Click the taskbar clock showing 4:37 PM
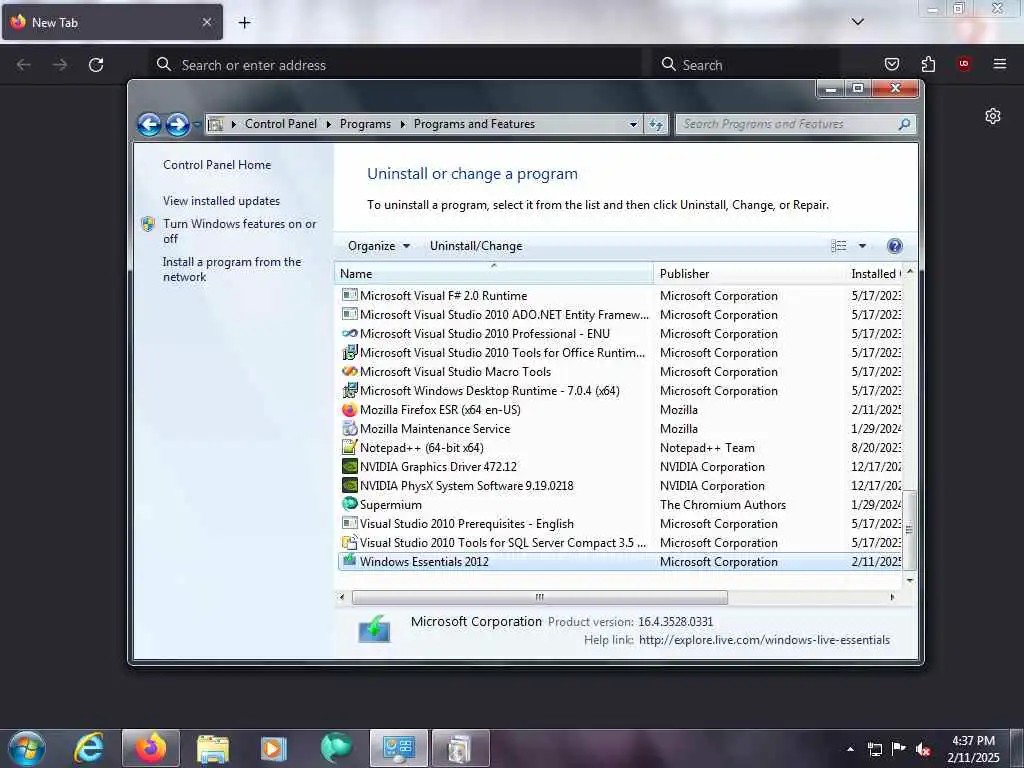Viewport: 1024px width, 768px height. 973,749
